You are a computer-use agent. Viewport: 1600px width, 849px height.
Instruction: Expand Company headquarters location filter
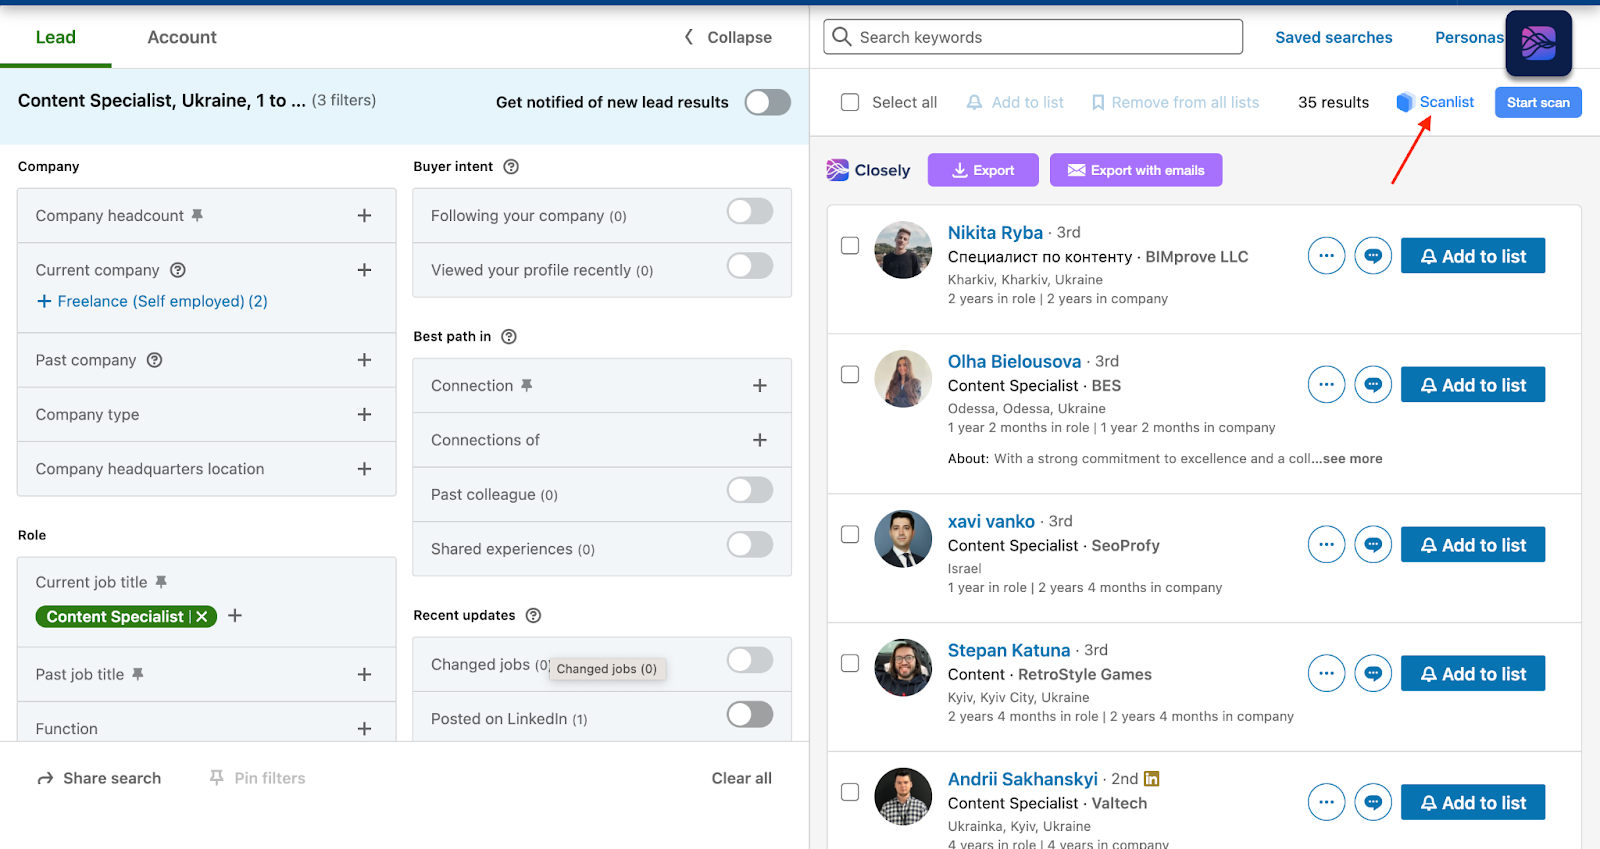coord(365,469)
